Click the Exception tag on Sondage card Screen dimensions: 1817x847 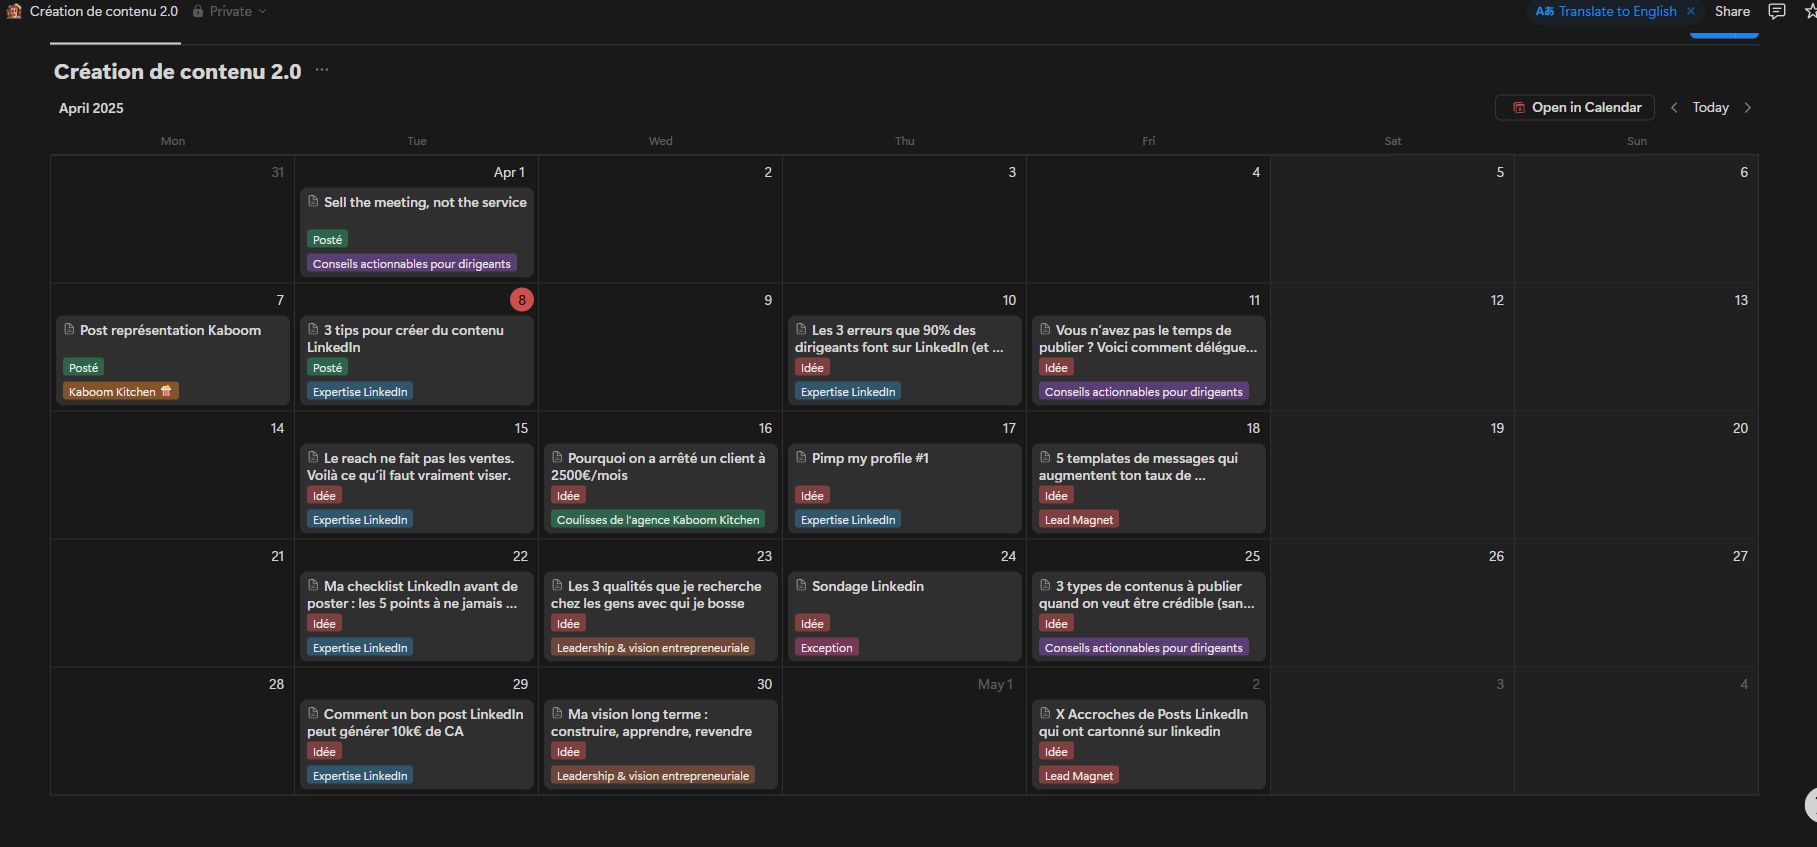click(826, 647)
